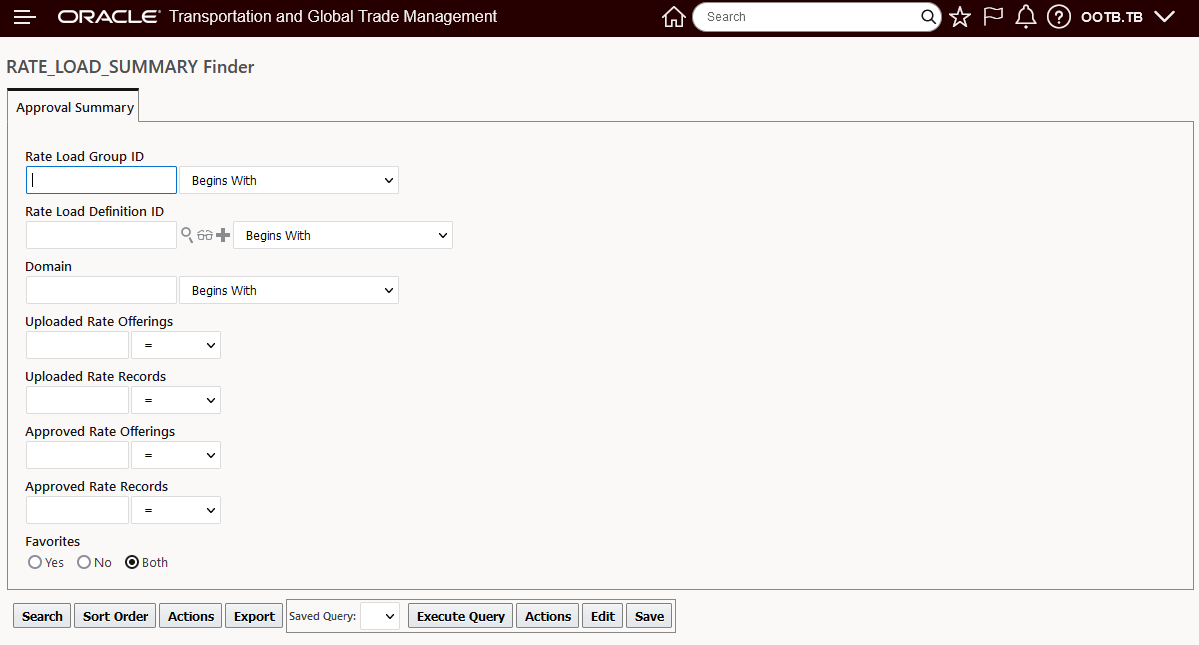The height and width of the screenshot is (645, 1199).
Task: Open the Saved Query dropdown
Action: (380, 616)
